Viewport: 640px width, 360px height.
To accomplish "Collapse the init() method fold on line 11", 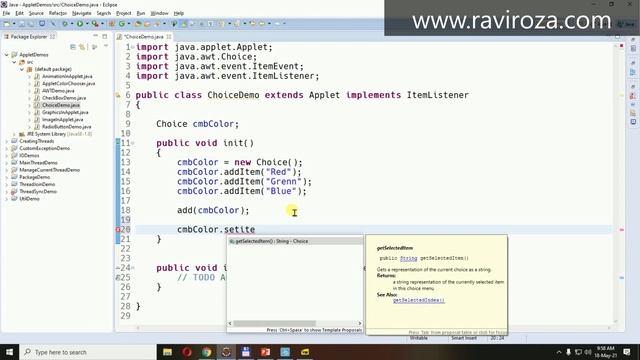I will pos(133,143).
